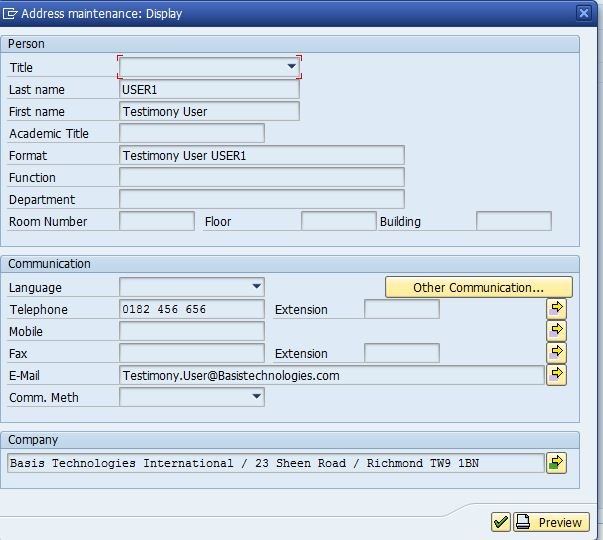603x540 pixels.
Task: Click the Building label
Action: coord(400,221)
